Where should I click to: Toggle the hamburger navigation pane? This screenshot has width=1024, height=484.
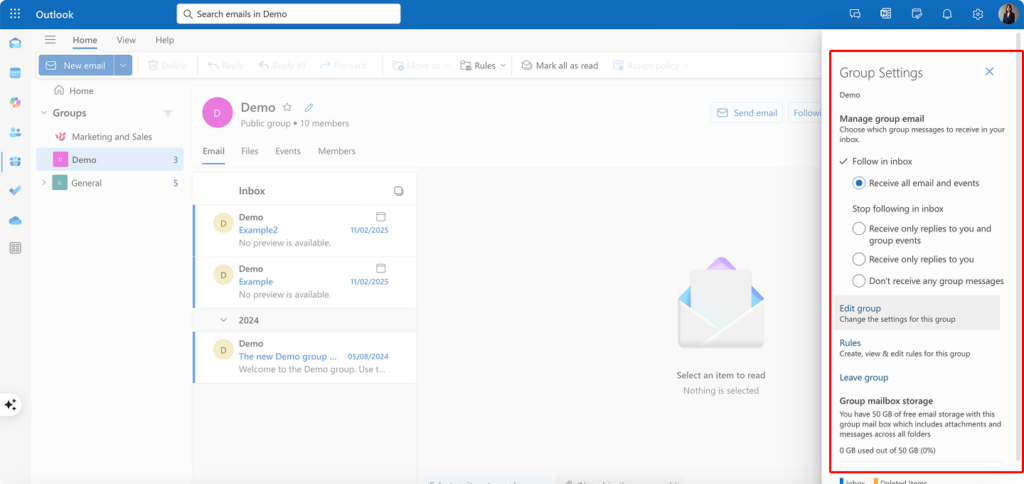[x=50, y=40]
